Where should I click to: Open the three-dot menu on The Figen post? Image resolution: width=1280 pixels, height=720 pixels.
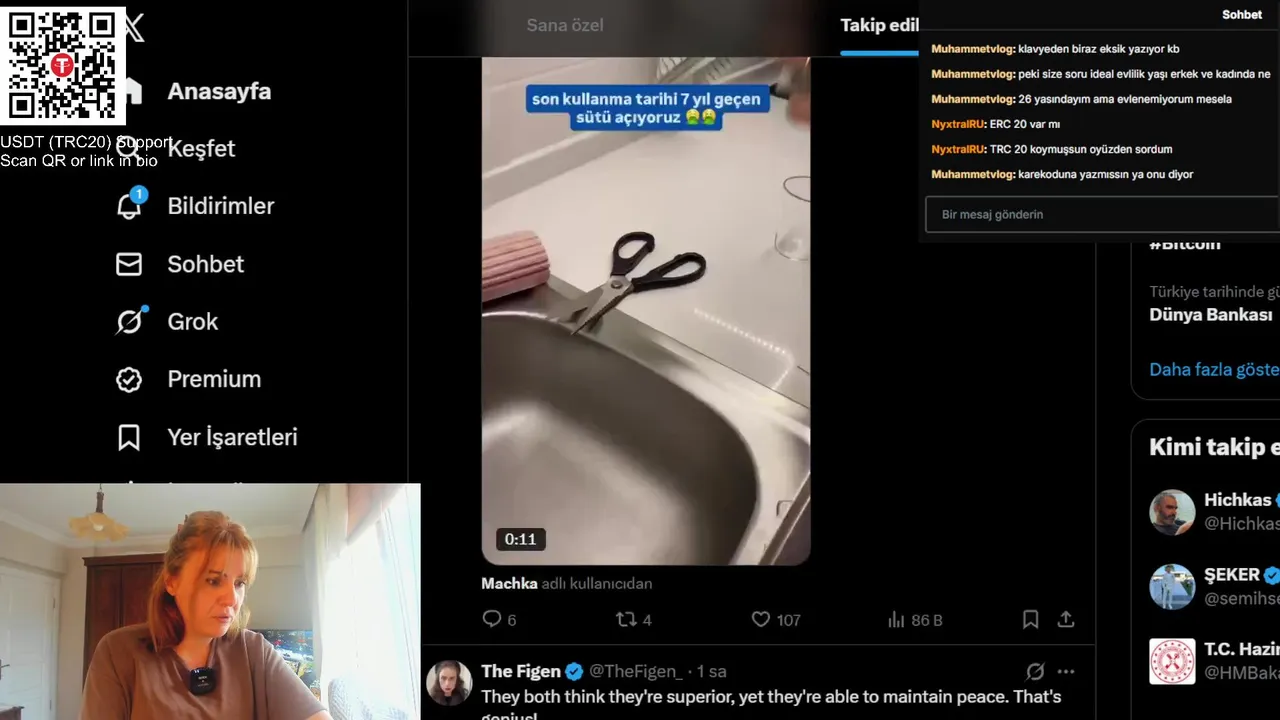coord(1067,671)
